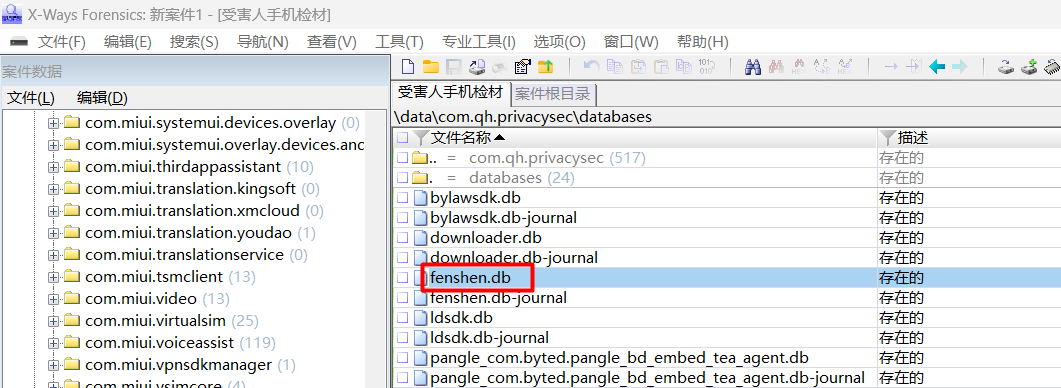Switch to the 案件根目录 tab
Screen dimensions: 1061x388
pyautogui.click(x=552, y=93)
